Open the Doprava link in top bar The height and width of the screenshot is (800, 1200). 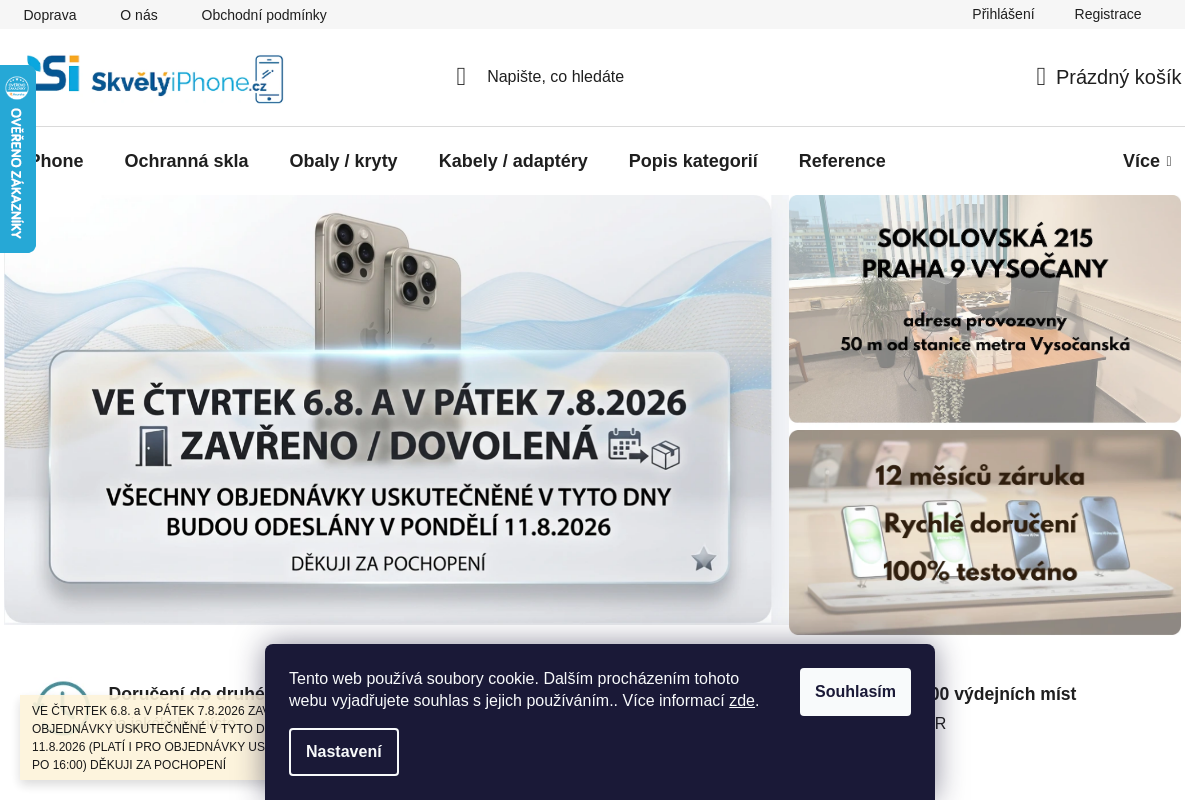[50, 15]
